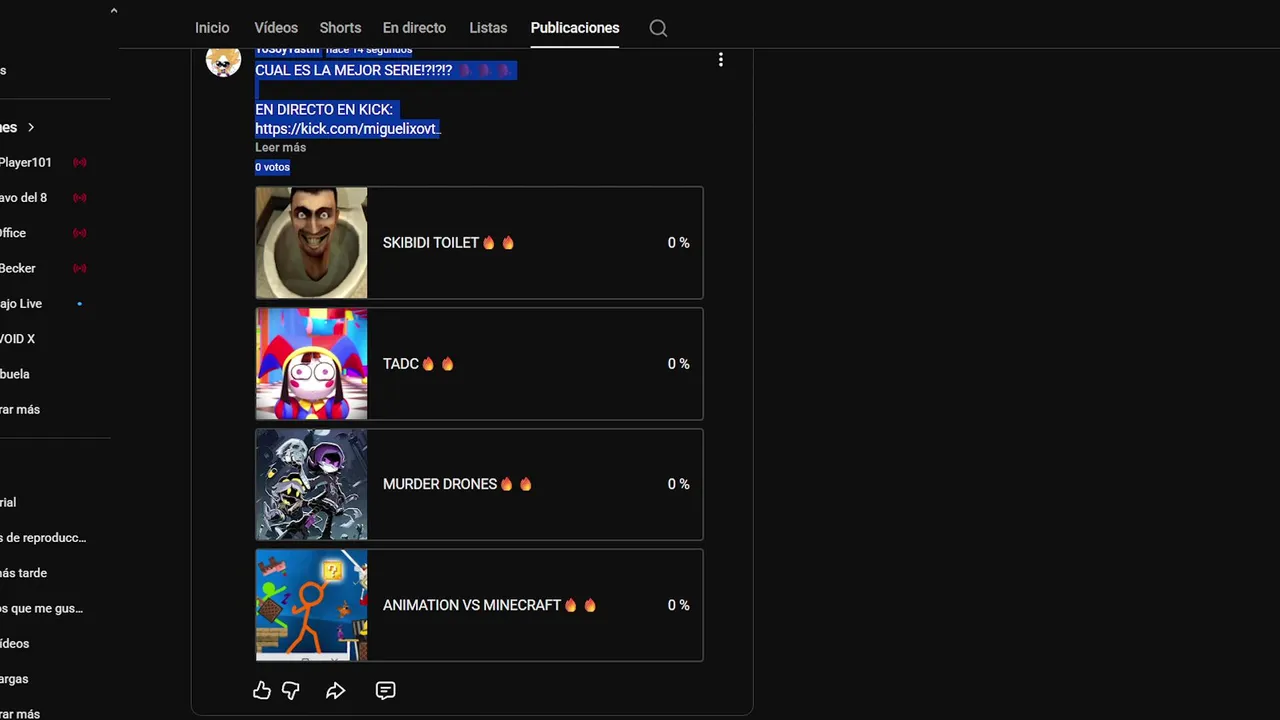Click the Murder Drones poll thumbnail image
Viewport: 1280px width, 720px height.
tap(311, 484)
